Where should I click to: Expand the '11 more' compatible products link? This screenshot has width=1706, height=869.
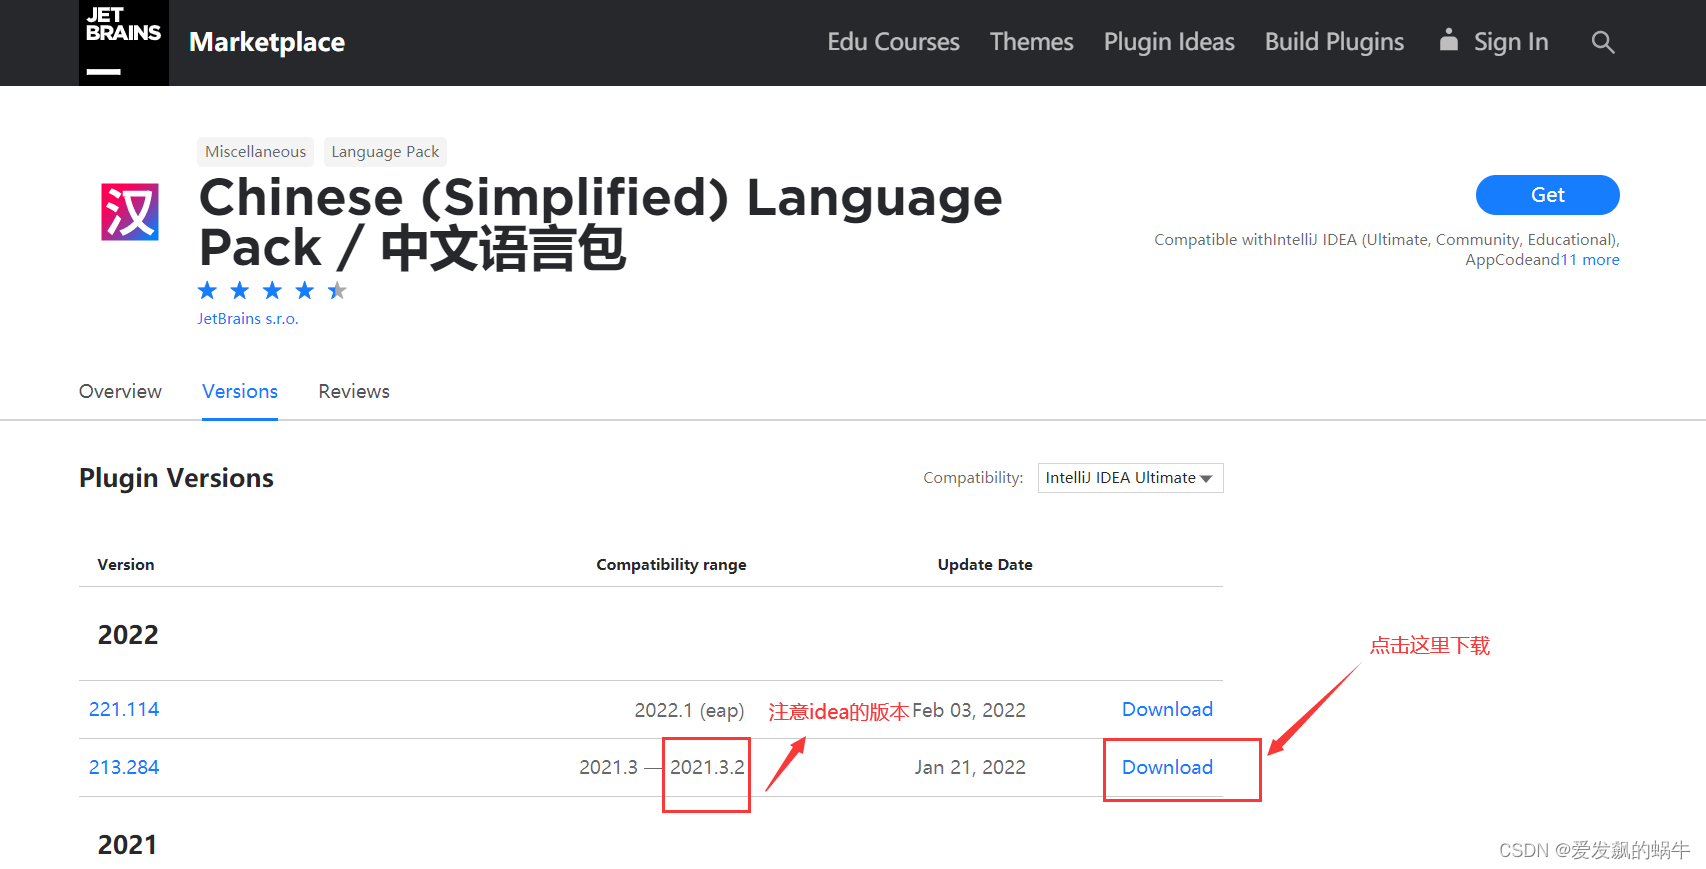[1590, 260]
